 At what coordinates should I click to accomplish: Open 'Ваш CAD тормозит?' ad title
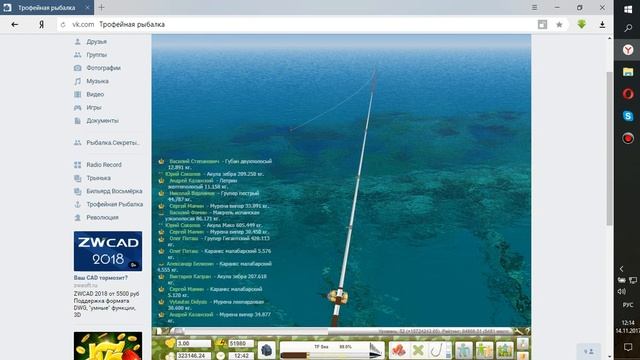point(100,278)
